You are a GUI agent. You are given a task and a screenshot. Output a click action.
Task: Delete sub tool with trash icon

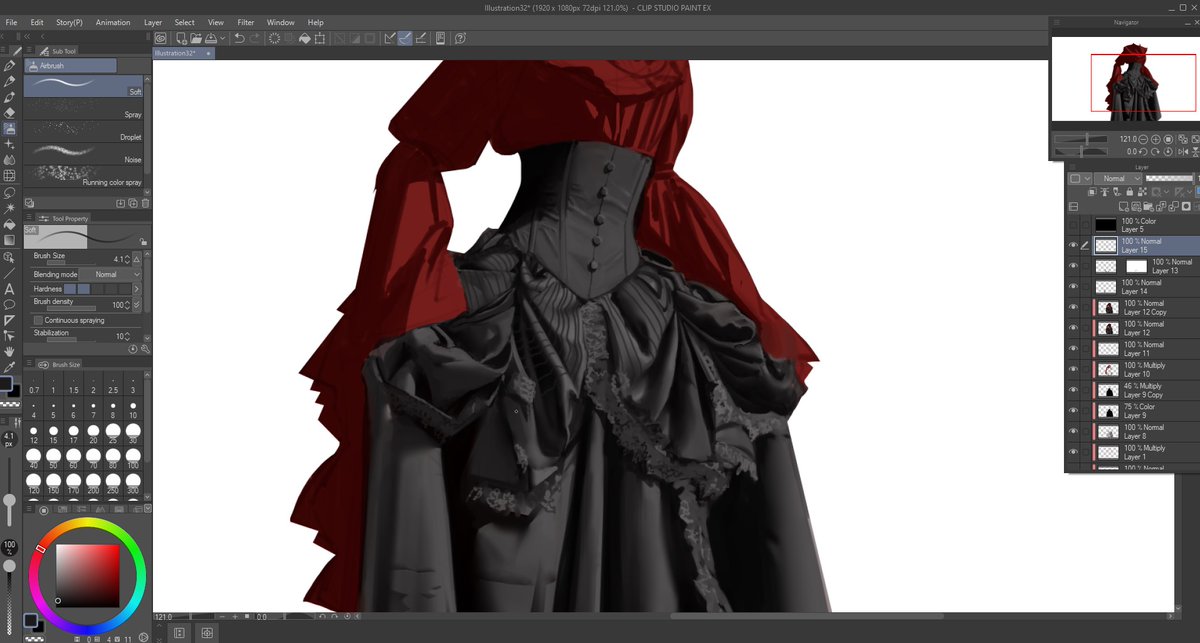145,203
